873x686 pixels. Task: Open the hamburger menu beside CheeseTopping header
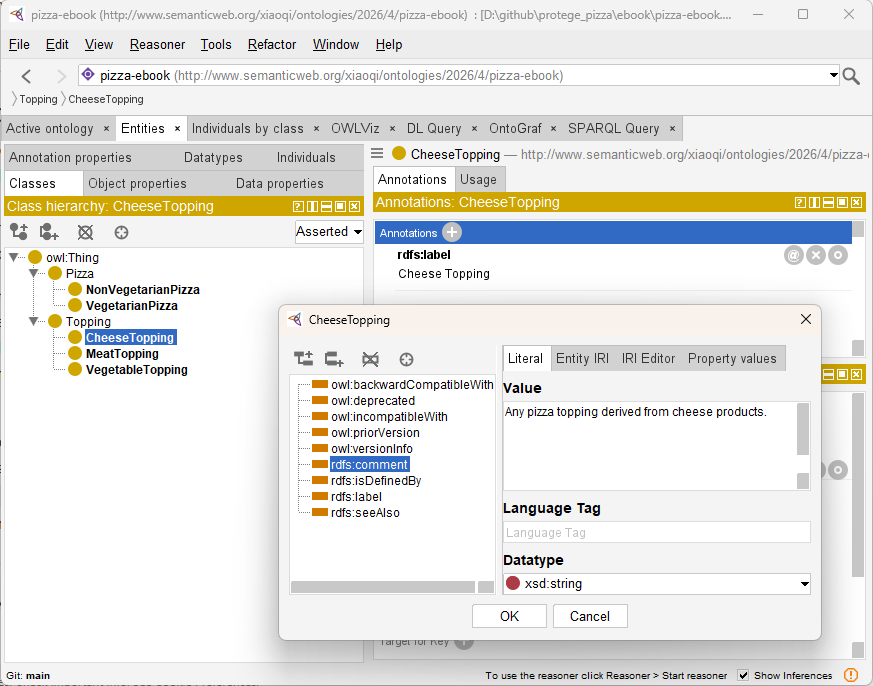[x=377, y=153]
